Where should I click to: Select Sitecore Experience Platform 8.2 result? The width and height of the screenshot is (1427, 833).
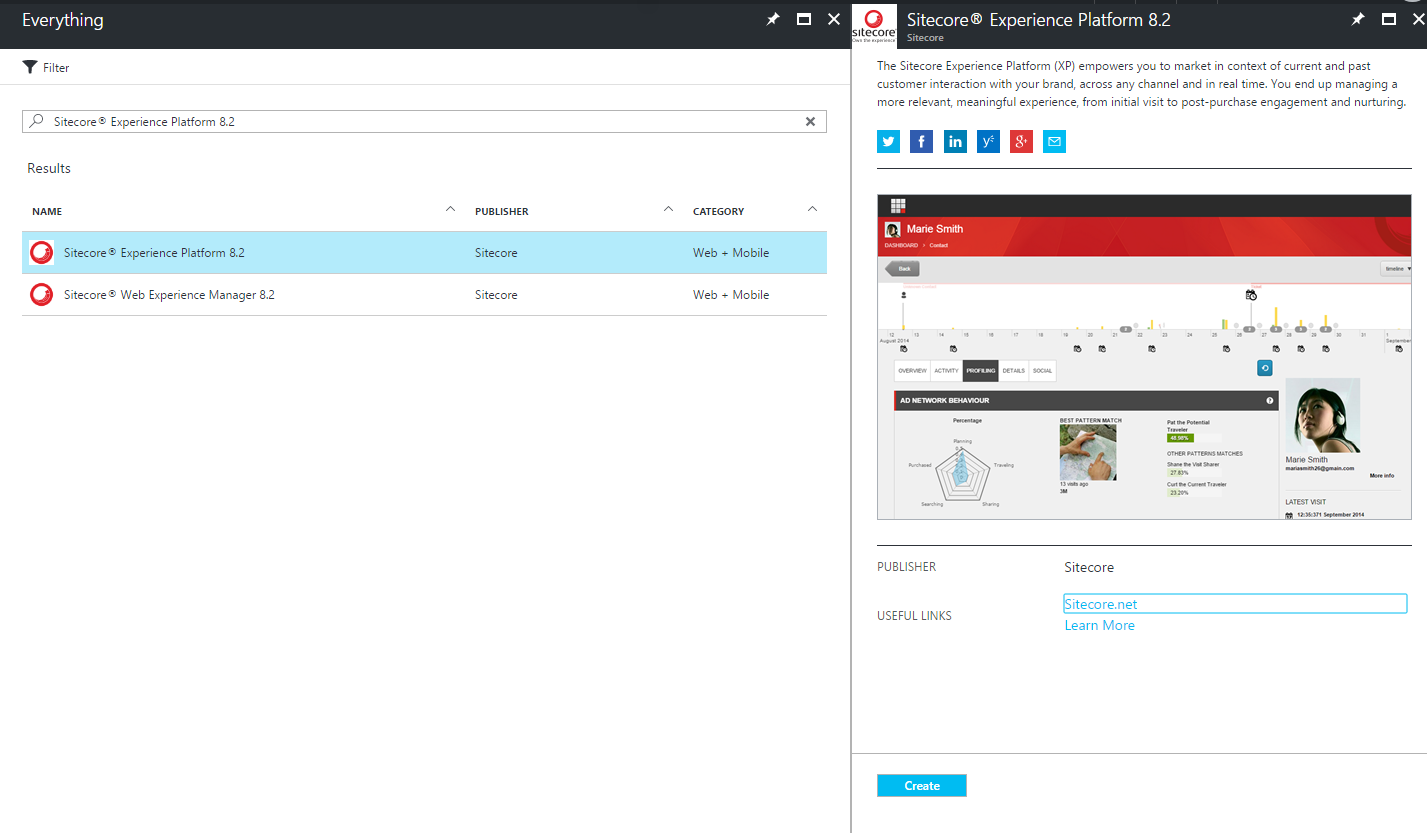tap(424, 253)
